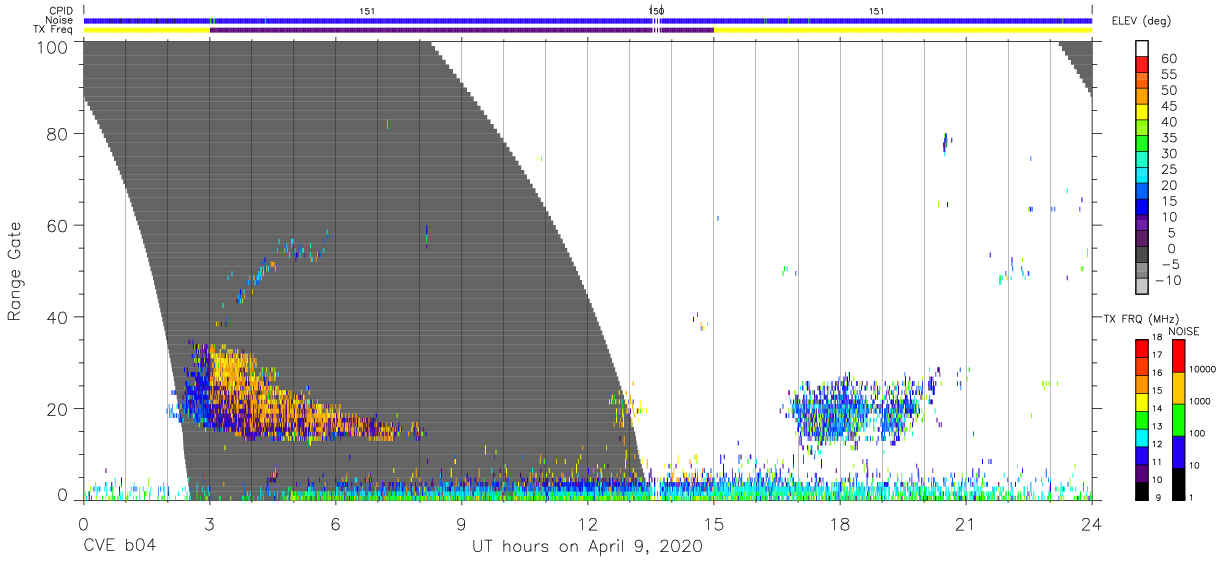Click the 10000 label on the NOISE scale
Image resolution: width=1228 pixels, height=567 pixels.
tap(1204, 369)
